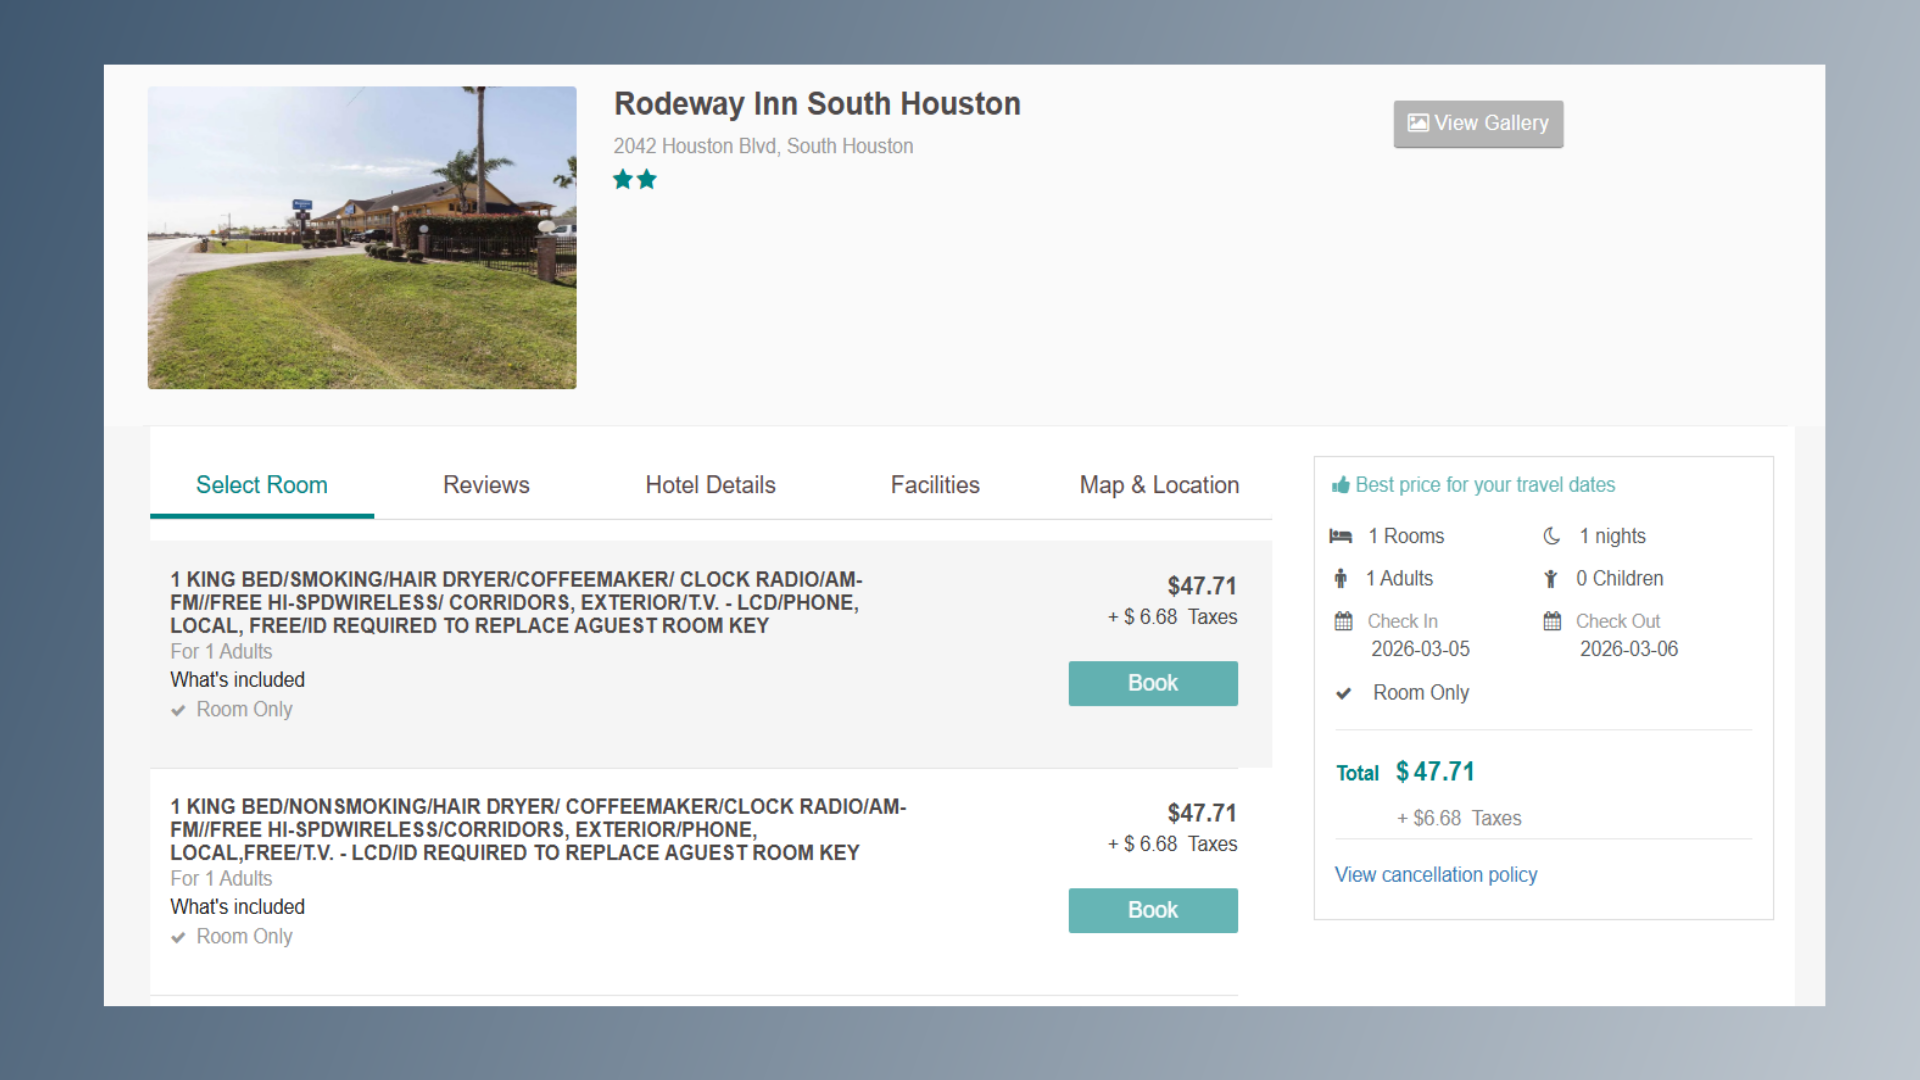This screenshot has height=1080, width=1920.
Task: Click the hotel exterior photo thumbnail
Action: (362, 237)
